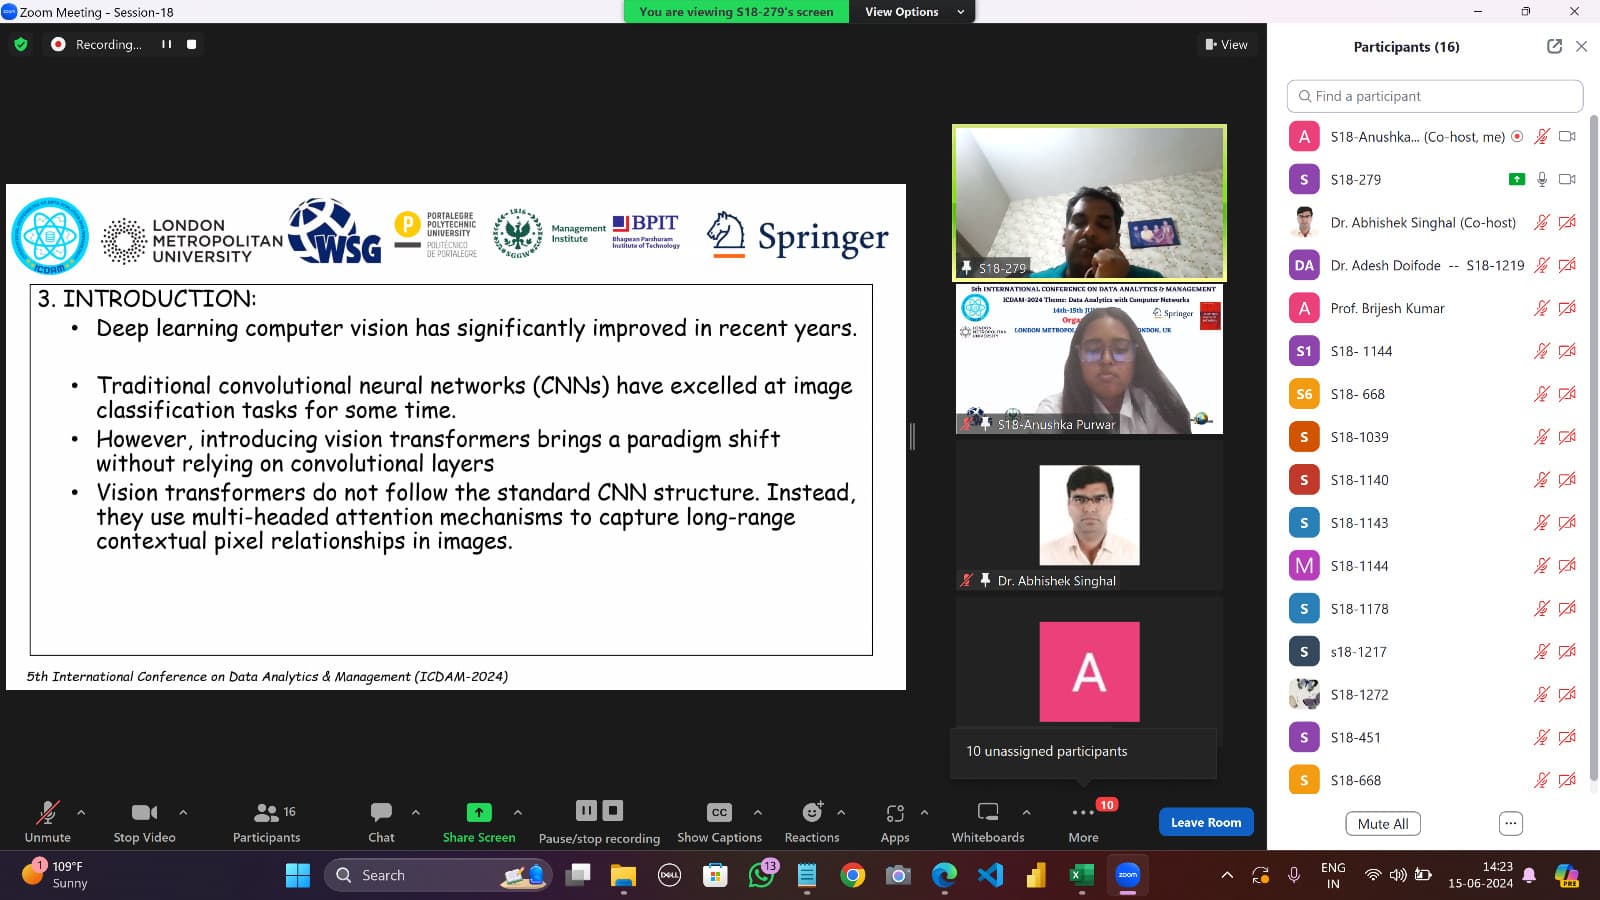Expand the View Options dropdown

pyautogui.click(x=914, y=12)
